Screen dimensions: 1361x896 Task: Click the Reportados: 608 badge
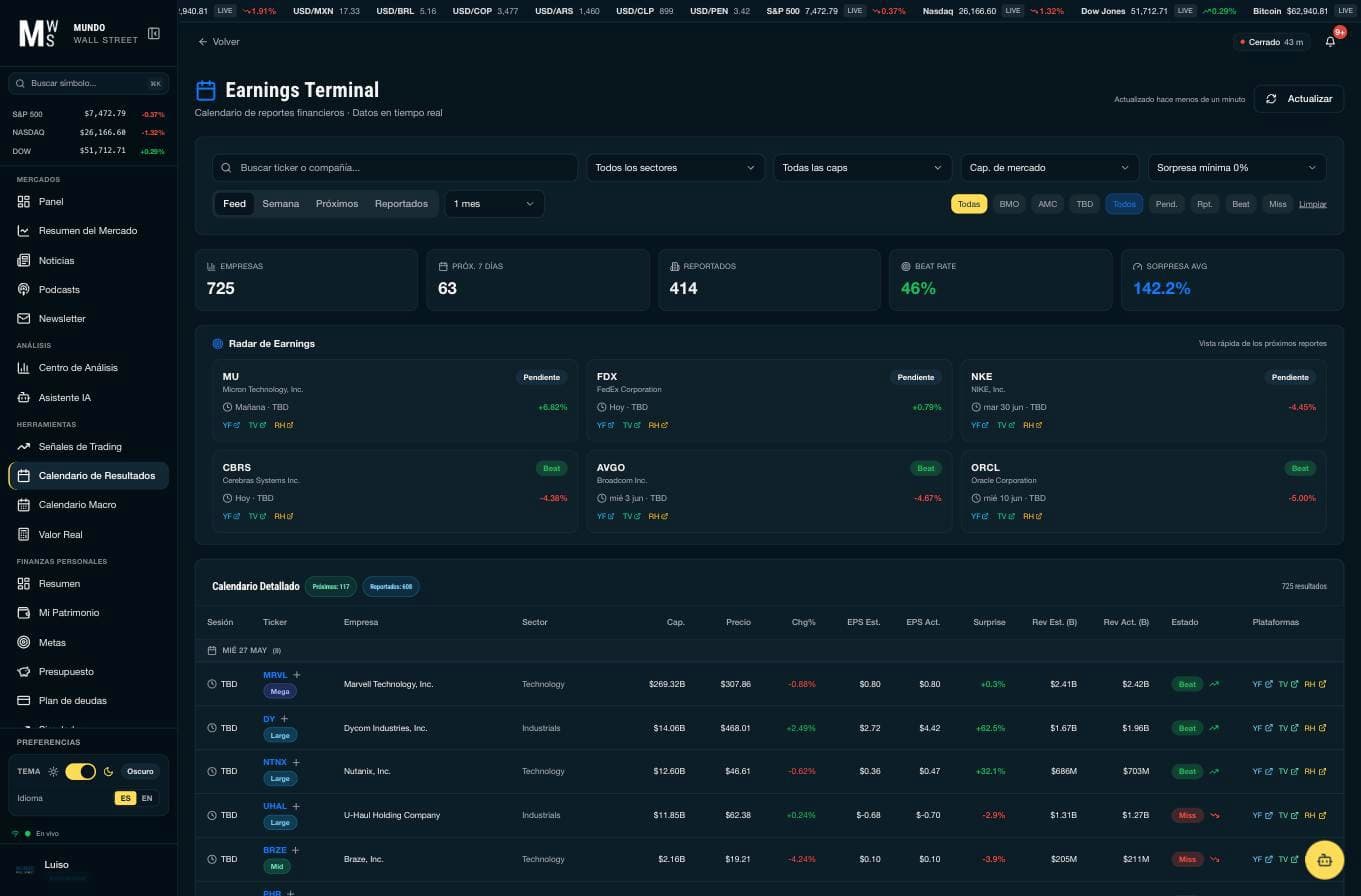(x=391, y=587)
